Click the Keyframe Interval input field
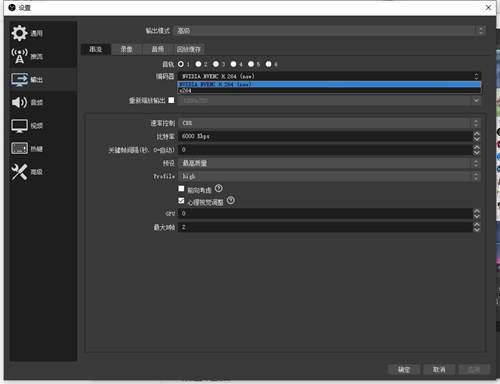 tap(326, 150)
